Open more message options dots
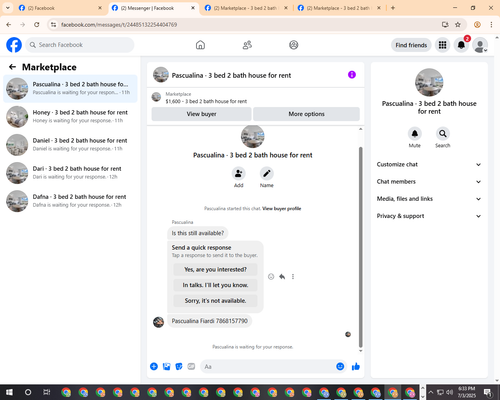Image resolution: width=500 pixels, height=400 pixels. click(293, 277)
